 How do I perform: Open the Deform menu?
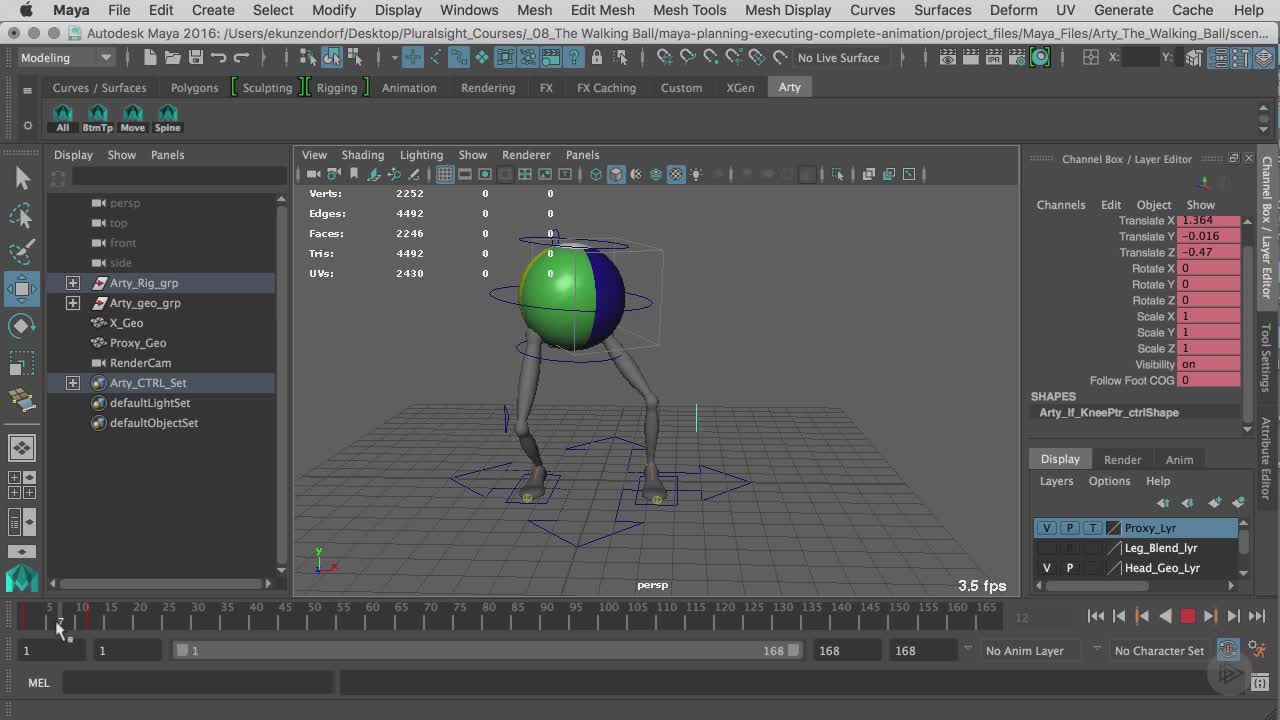pyautogui.click(x=1013, y=10)
